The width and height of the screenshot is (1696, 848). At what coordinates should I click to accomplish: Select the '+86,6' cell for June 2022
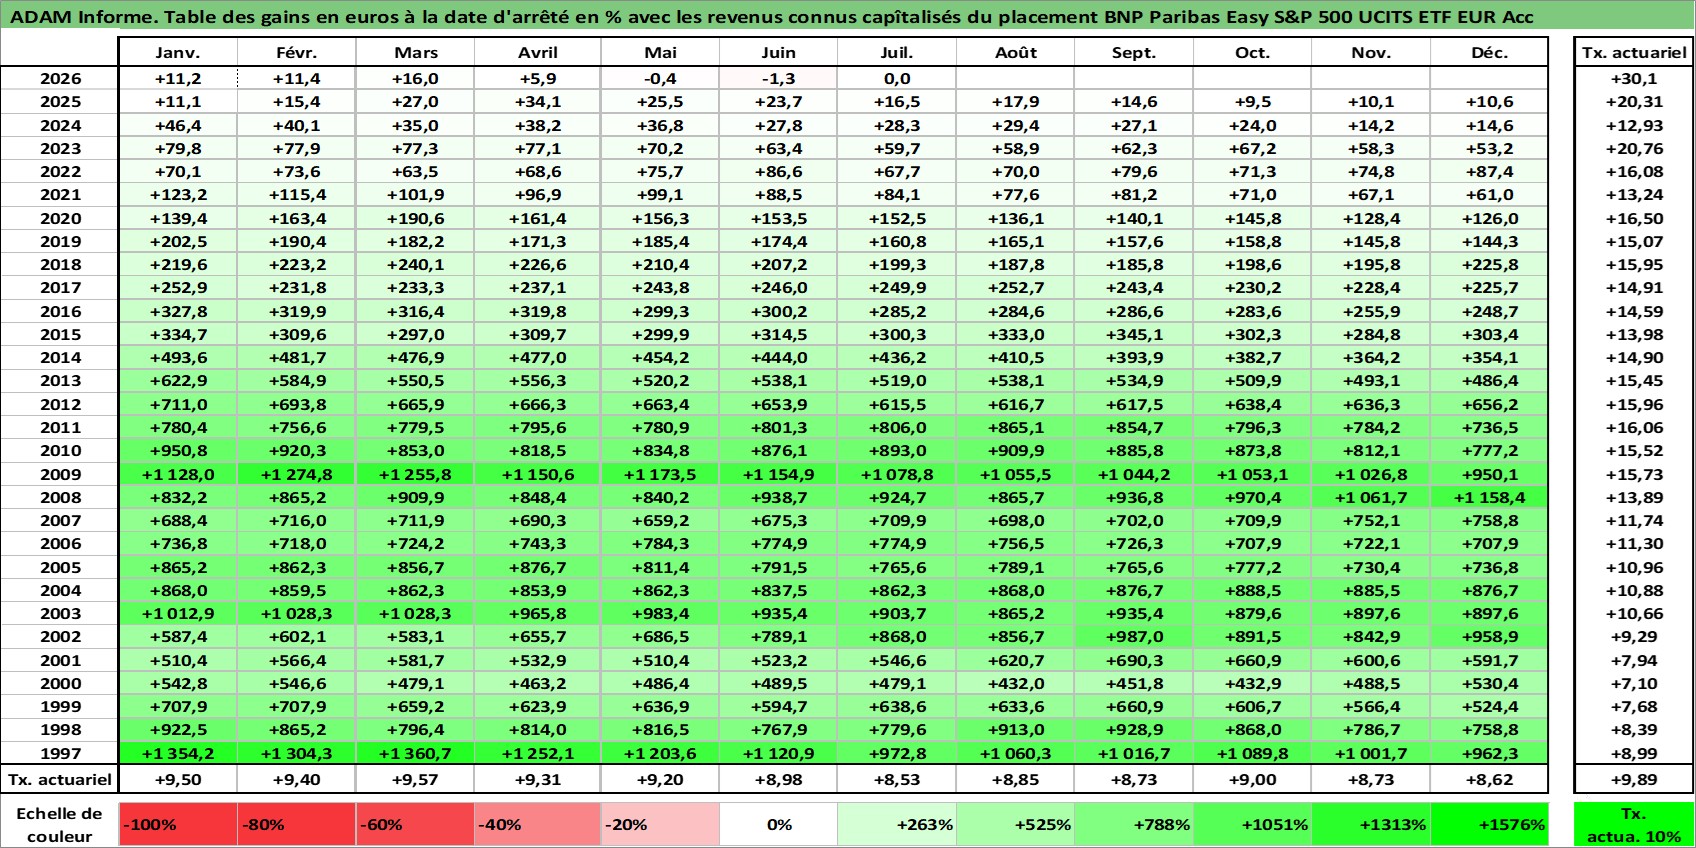tap(779, 171)
